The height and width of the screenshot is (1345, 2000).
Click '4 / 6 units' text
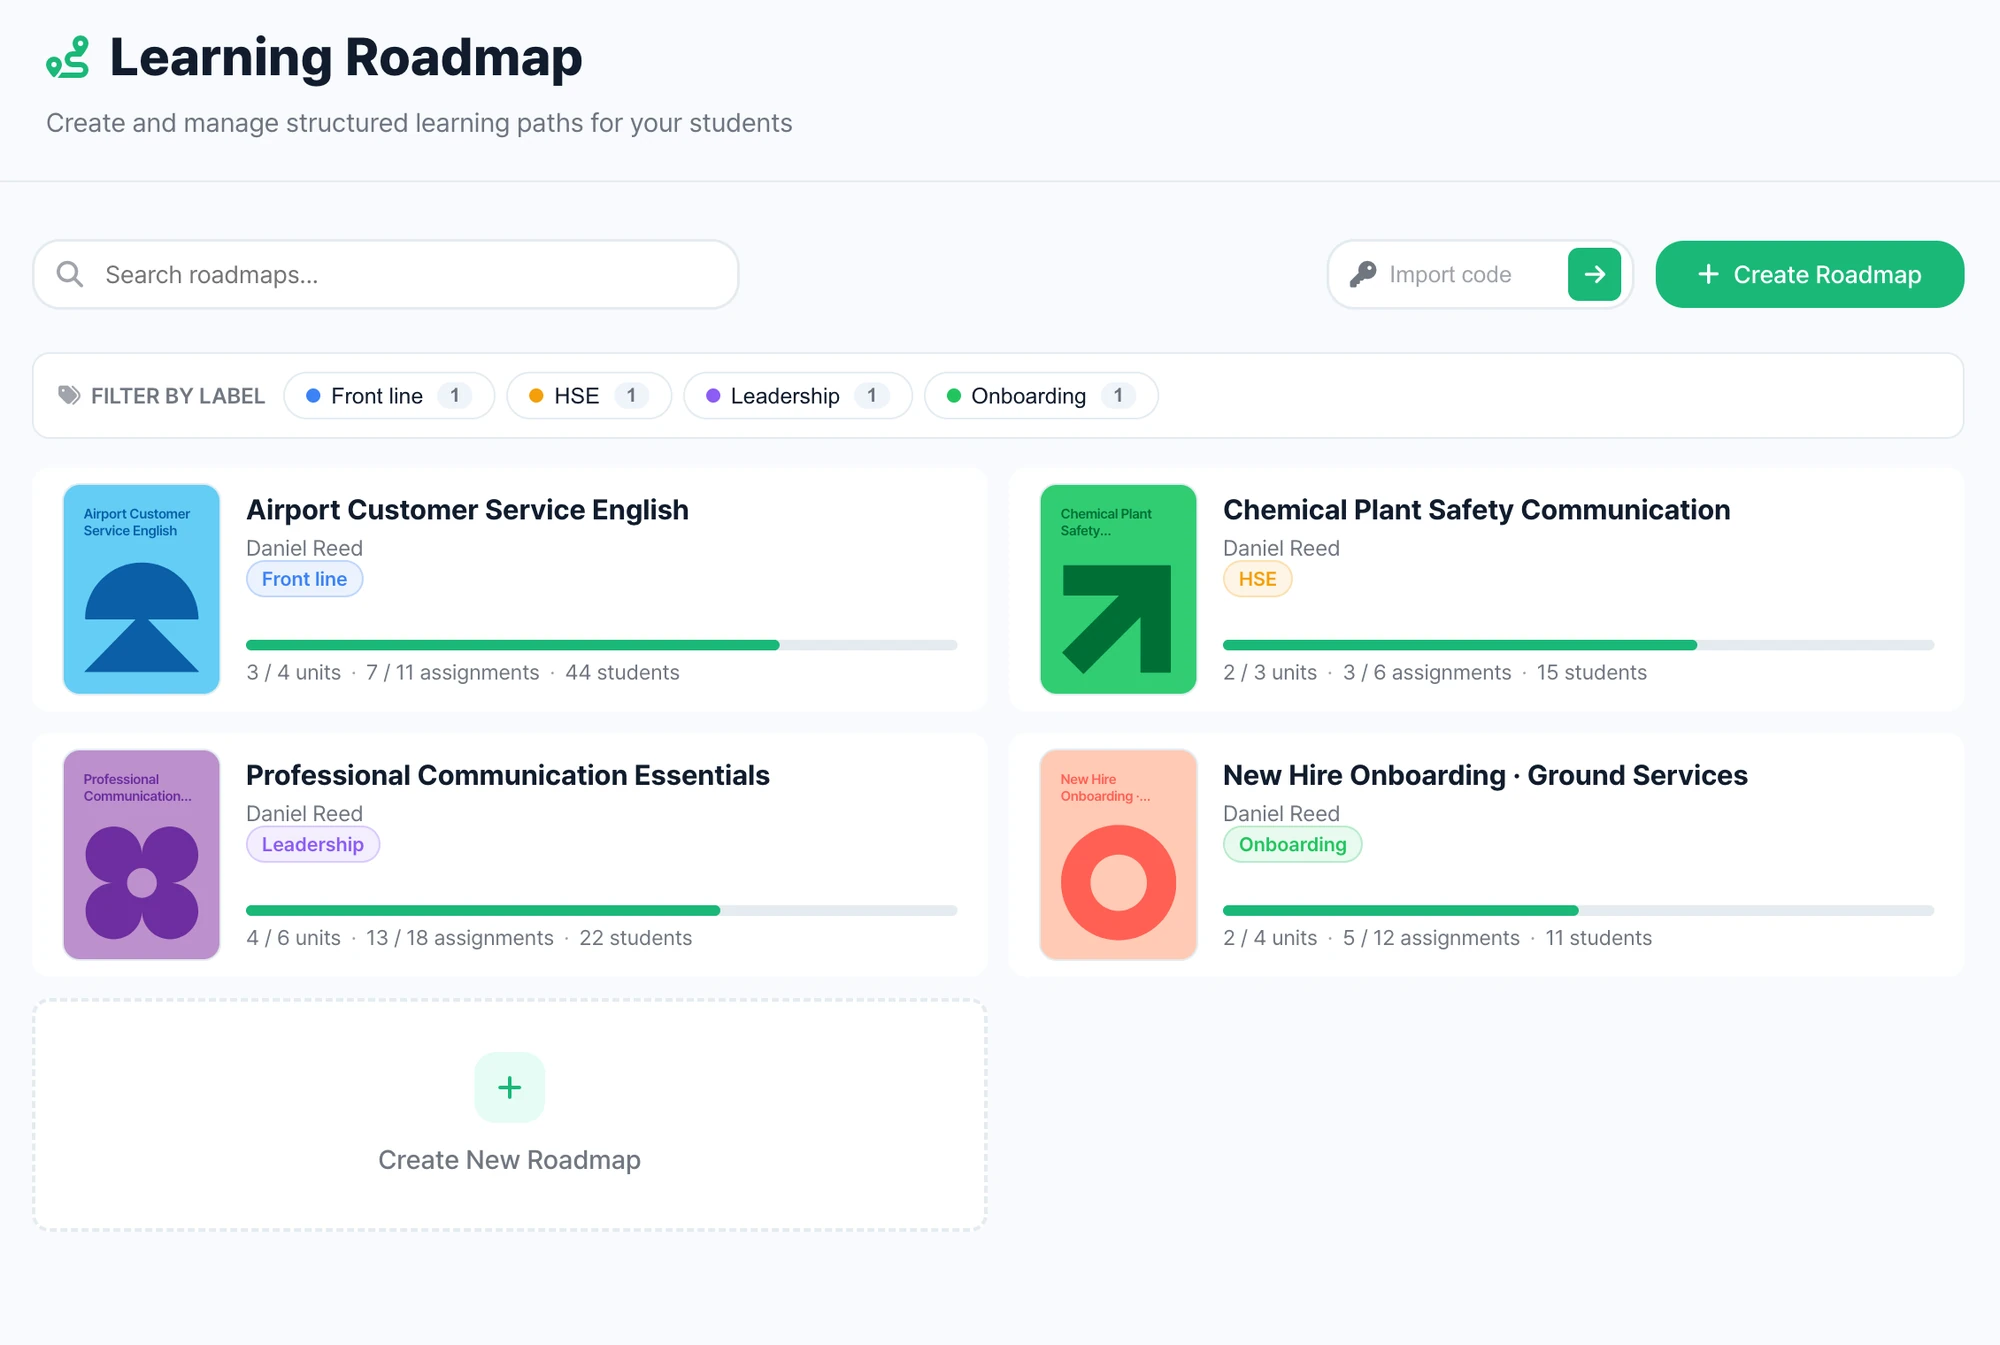click(x=294, y=939)
